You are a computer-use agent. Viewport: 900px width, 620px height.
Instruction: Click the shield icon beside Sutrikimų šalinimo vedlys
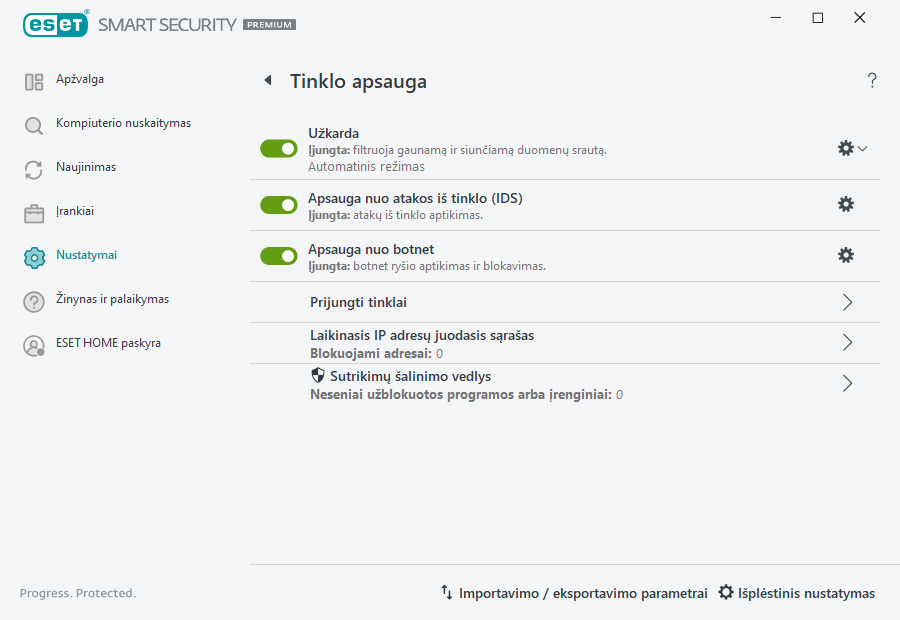318,376
